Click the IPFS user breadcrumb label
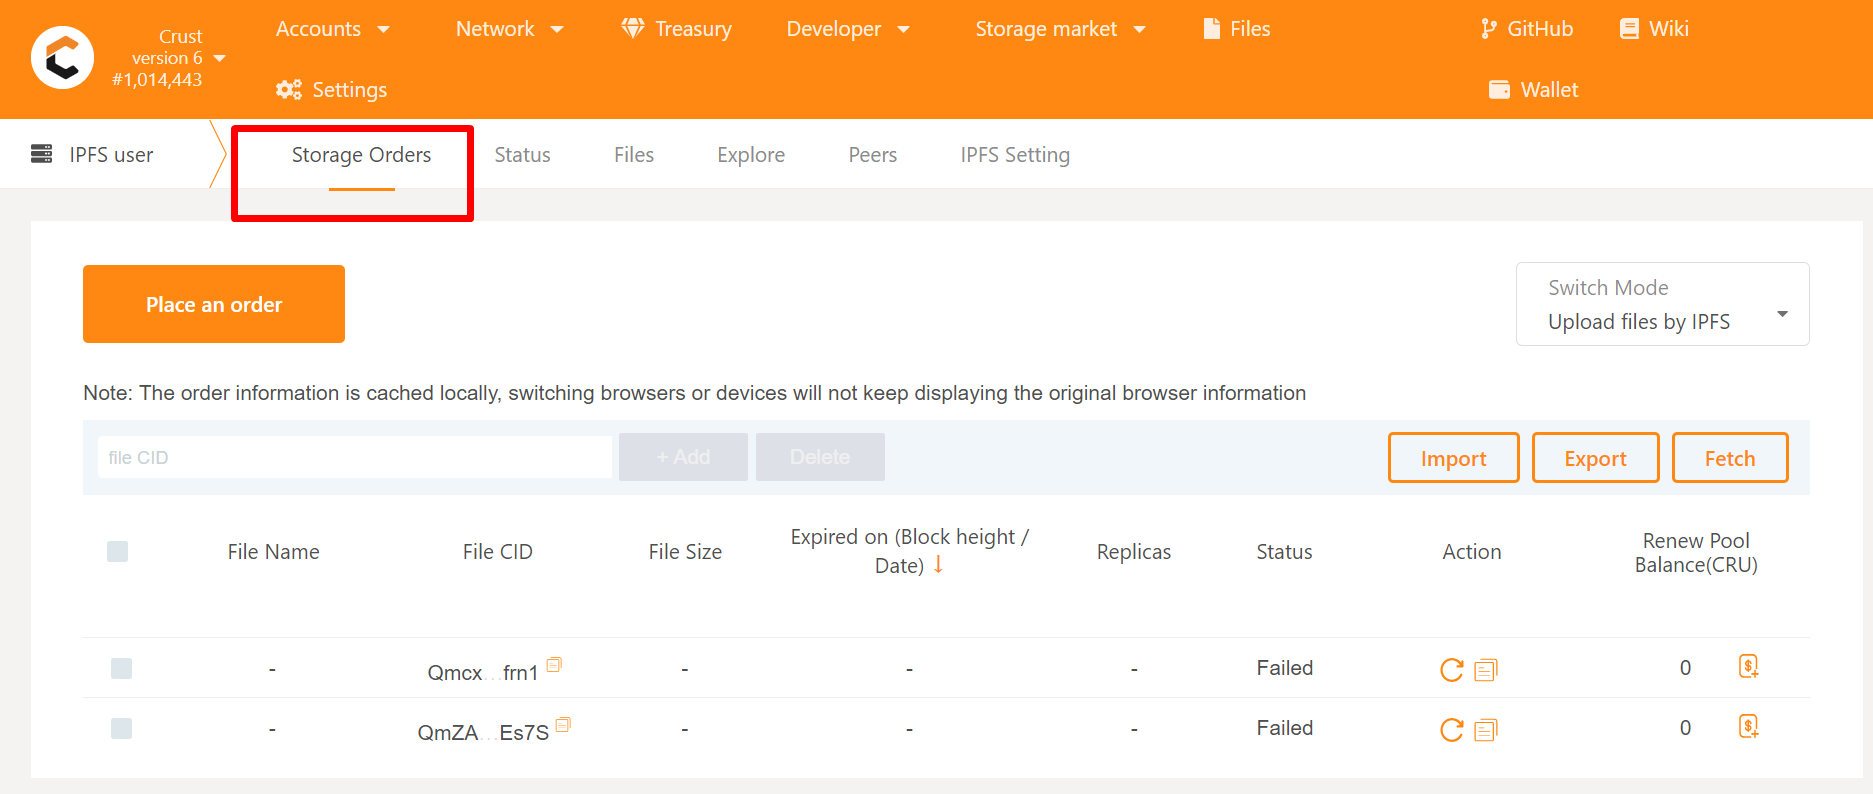 [111, 154]
